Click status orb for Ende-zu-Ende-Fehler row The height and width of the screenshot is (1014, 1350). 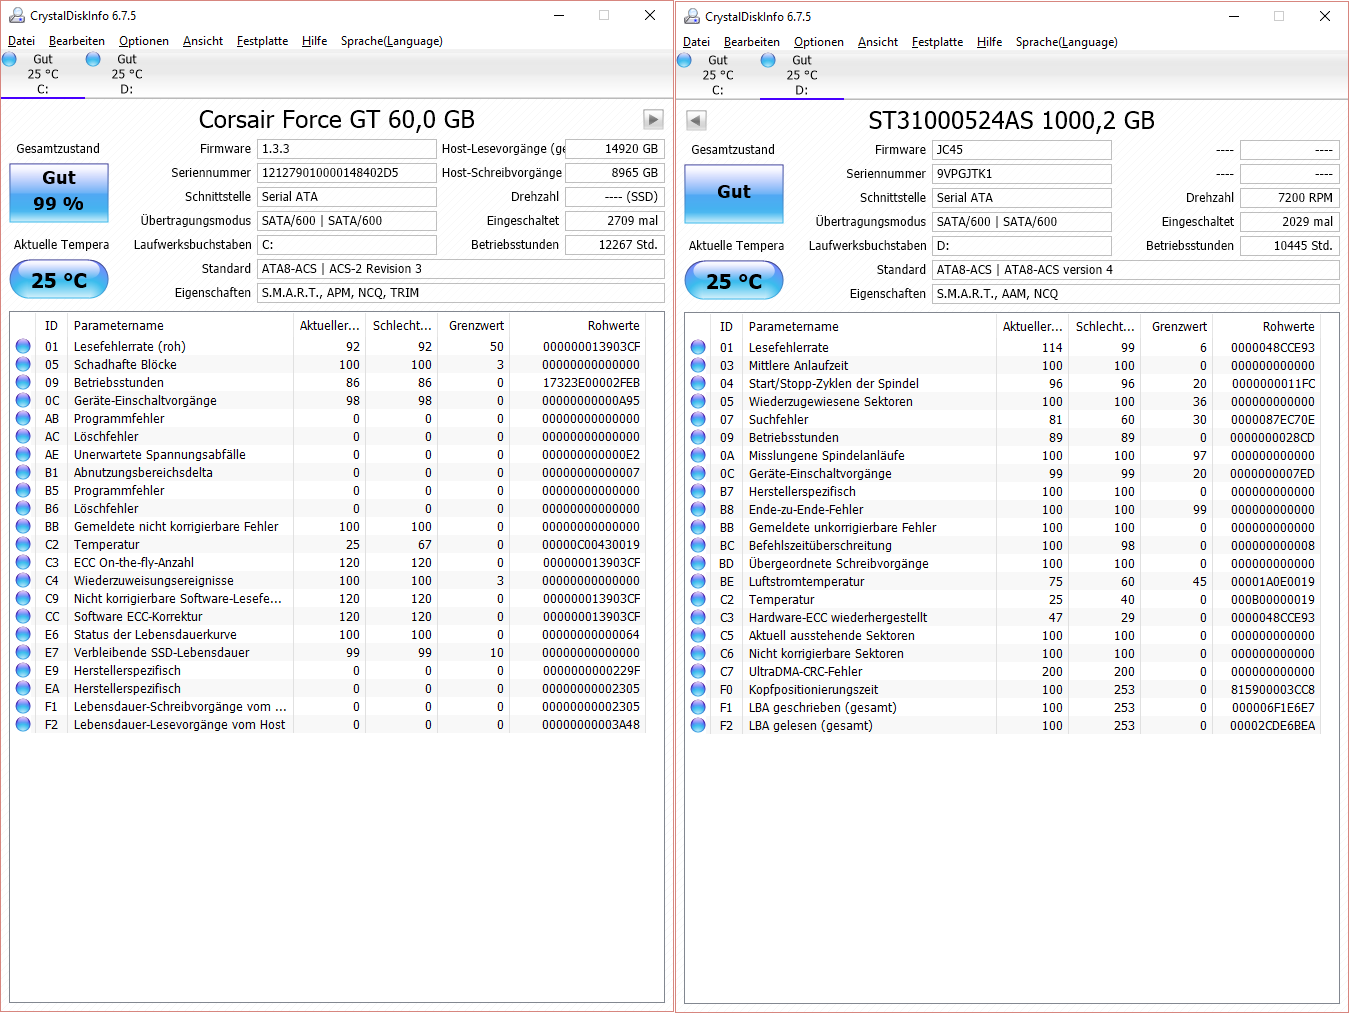click(698, 509)
